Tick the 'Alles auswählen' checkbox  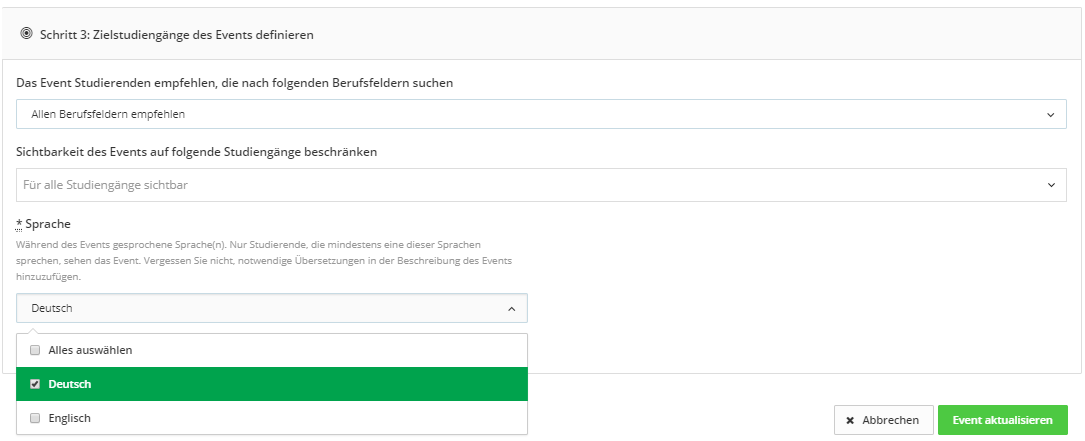[35, 351]
